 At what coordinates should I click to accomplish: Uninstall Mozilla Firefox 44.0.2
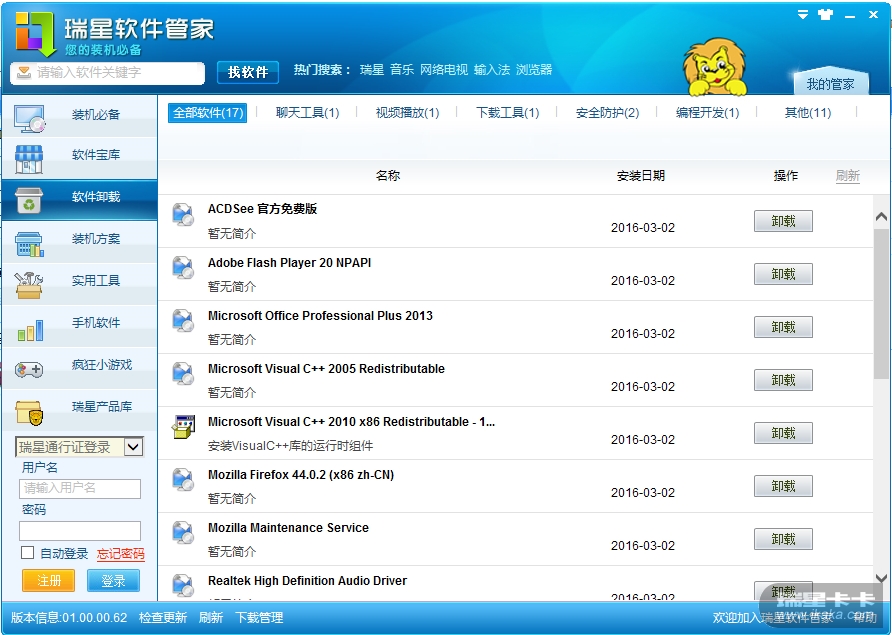pos(783,485)
